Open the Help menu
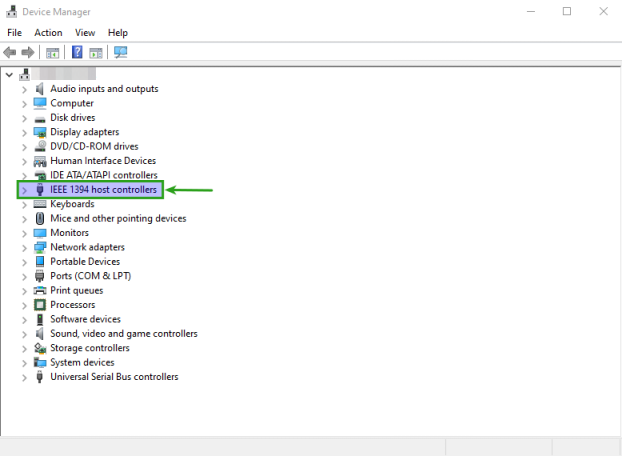 pos(117,33)
